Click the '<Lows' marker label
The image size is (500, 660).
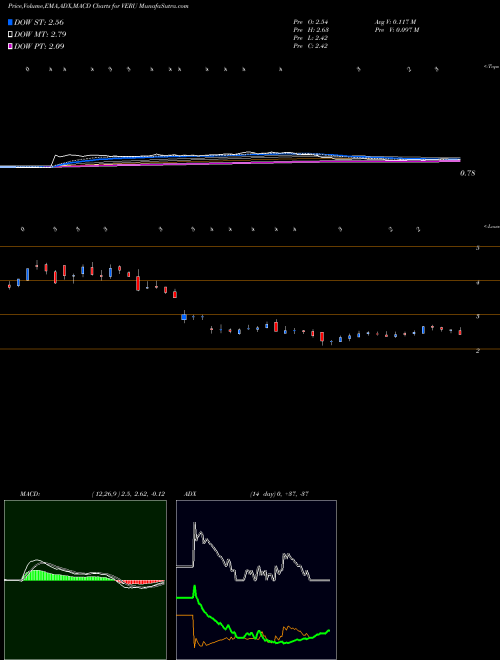click(x=491, y=226)
